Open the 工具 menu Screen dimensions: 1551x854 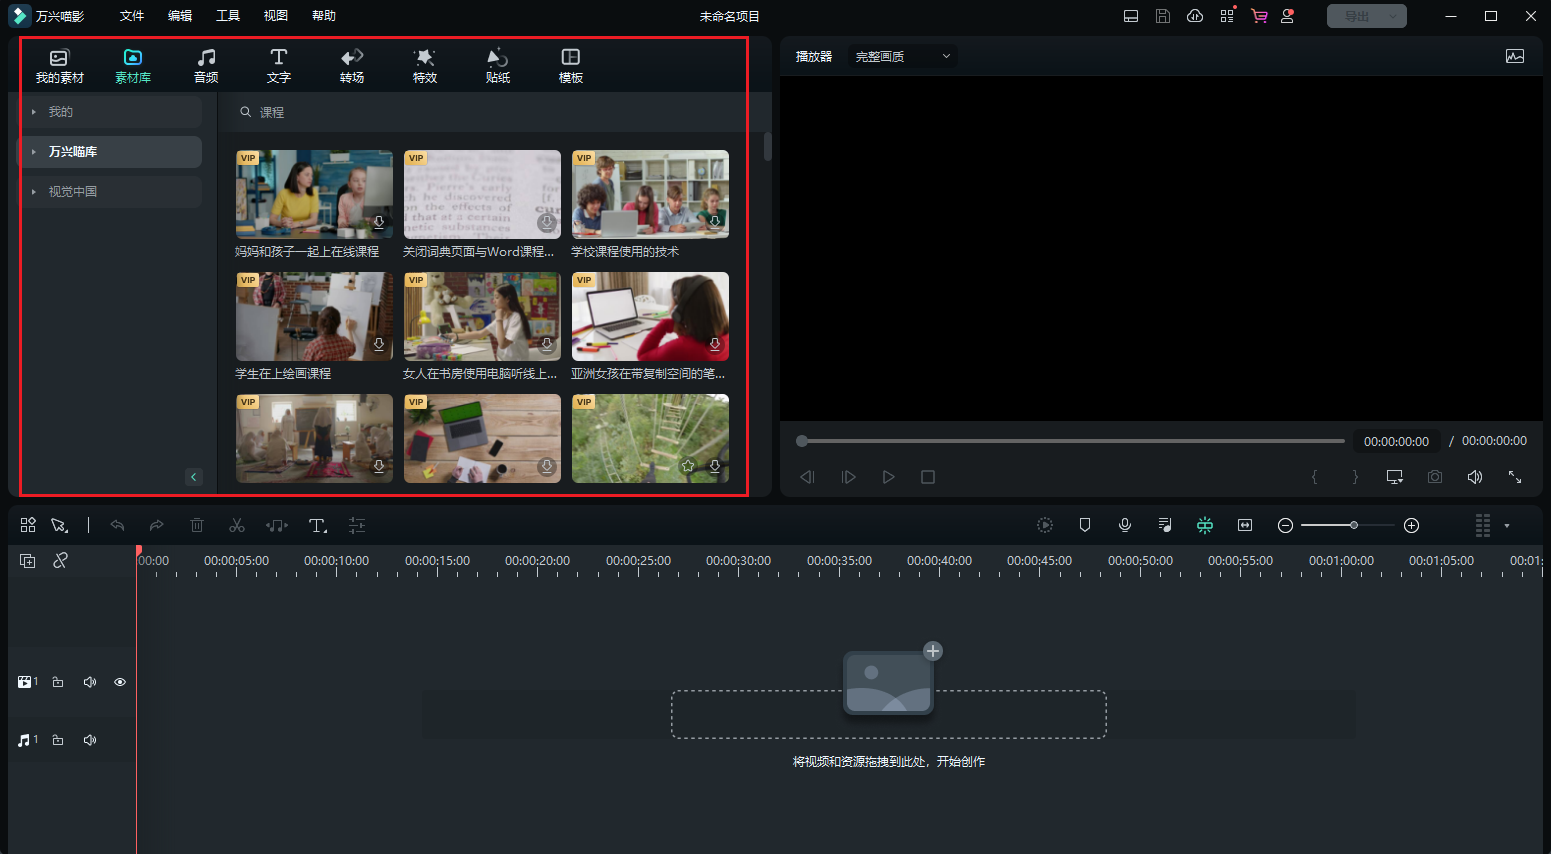pyautogui.click(x=228, y=16)
